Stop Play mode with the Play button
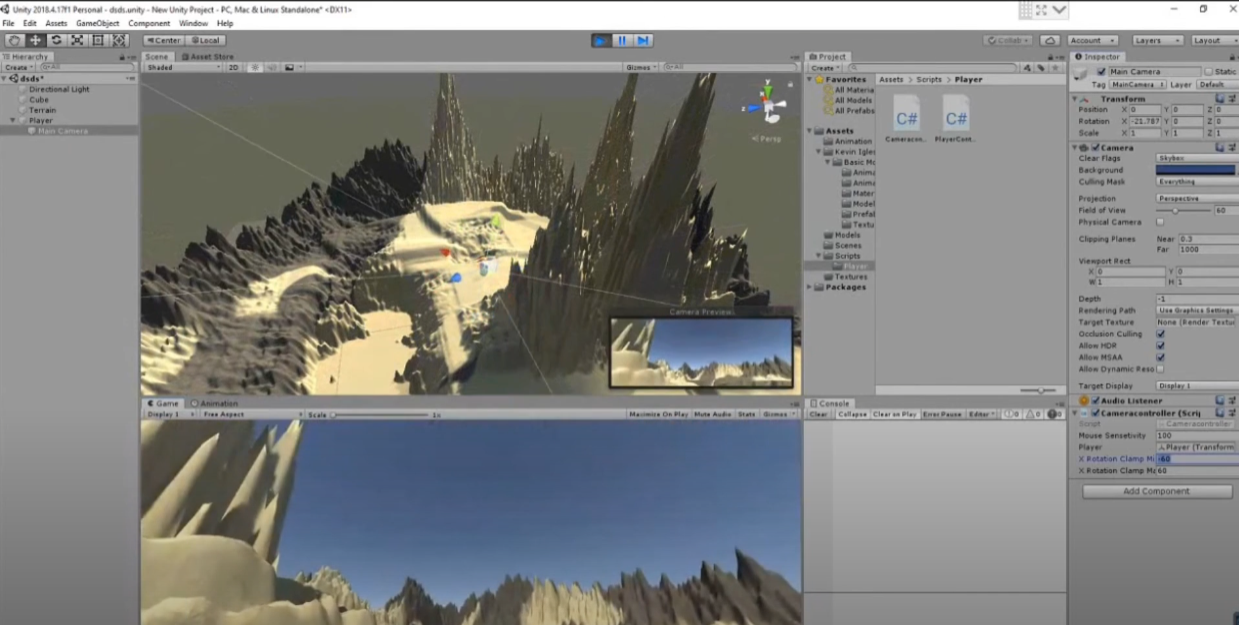 click(600, 40)
